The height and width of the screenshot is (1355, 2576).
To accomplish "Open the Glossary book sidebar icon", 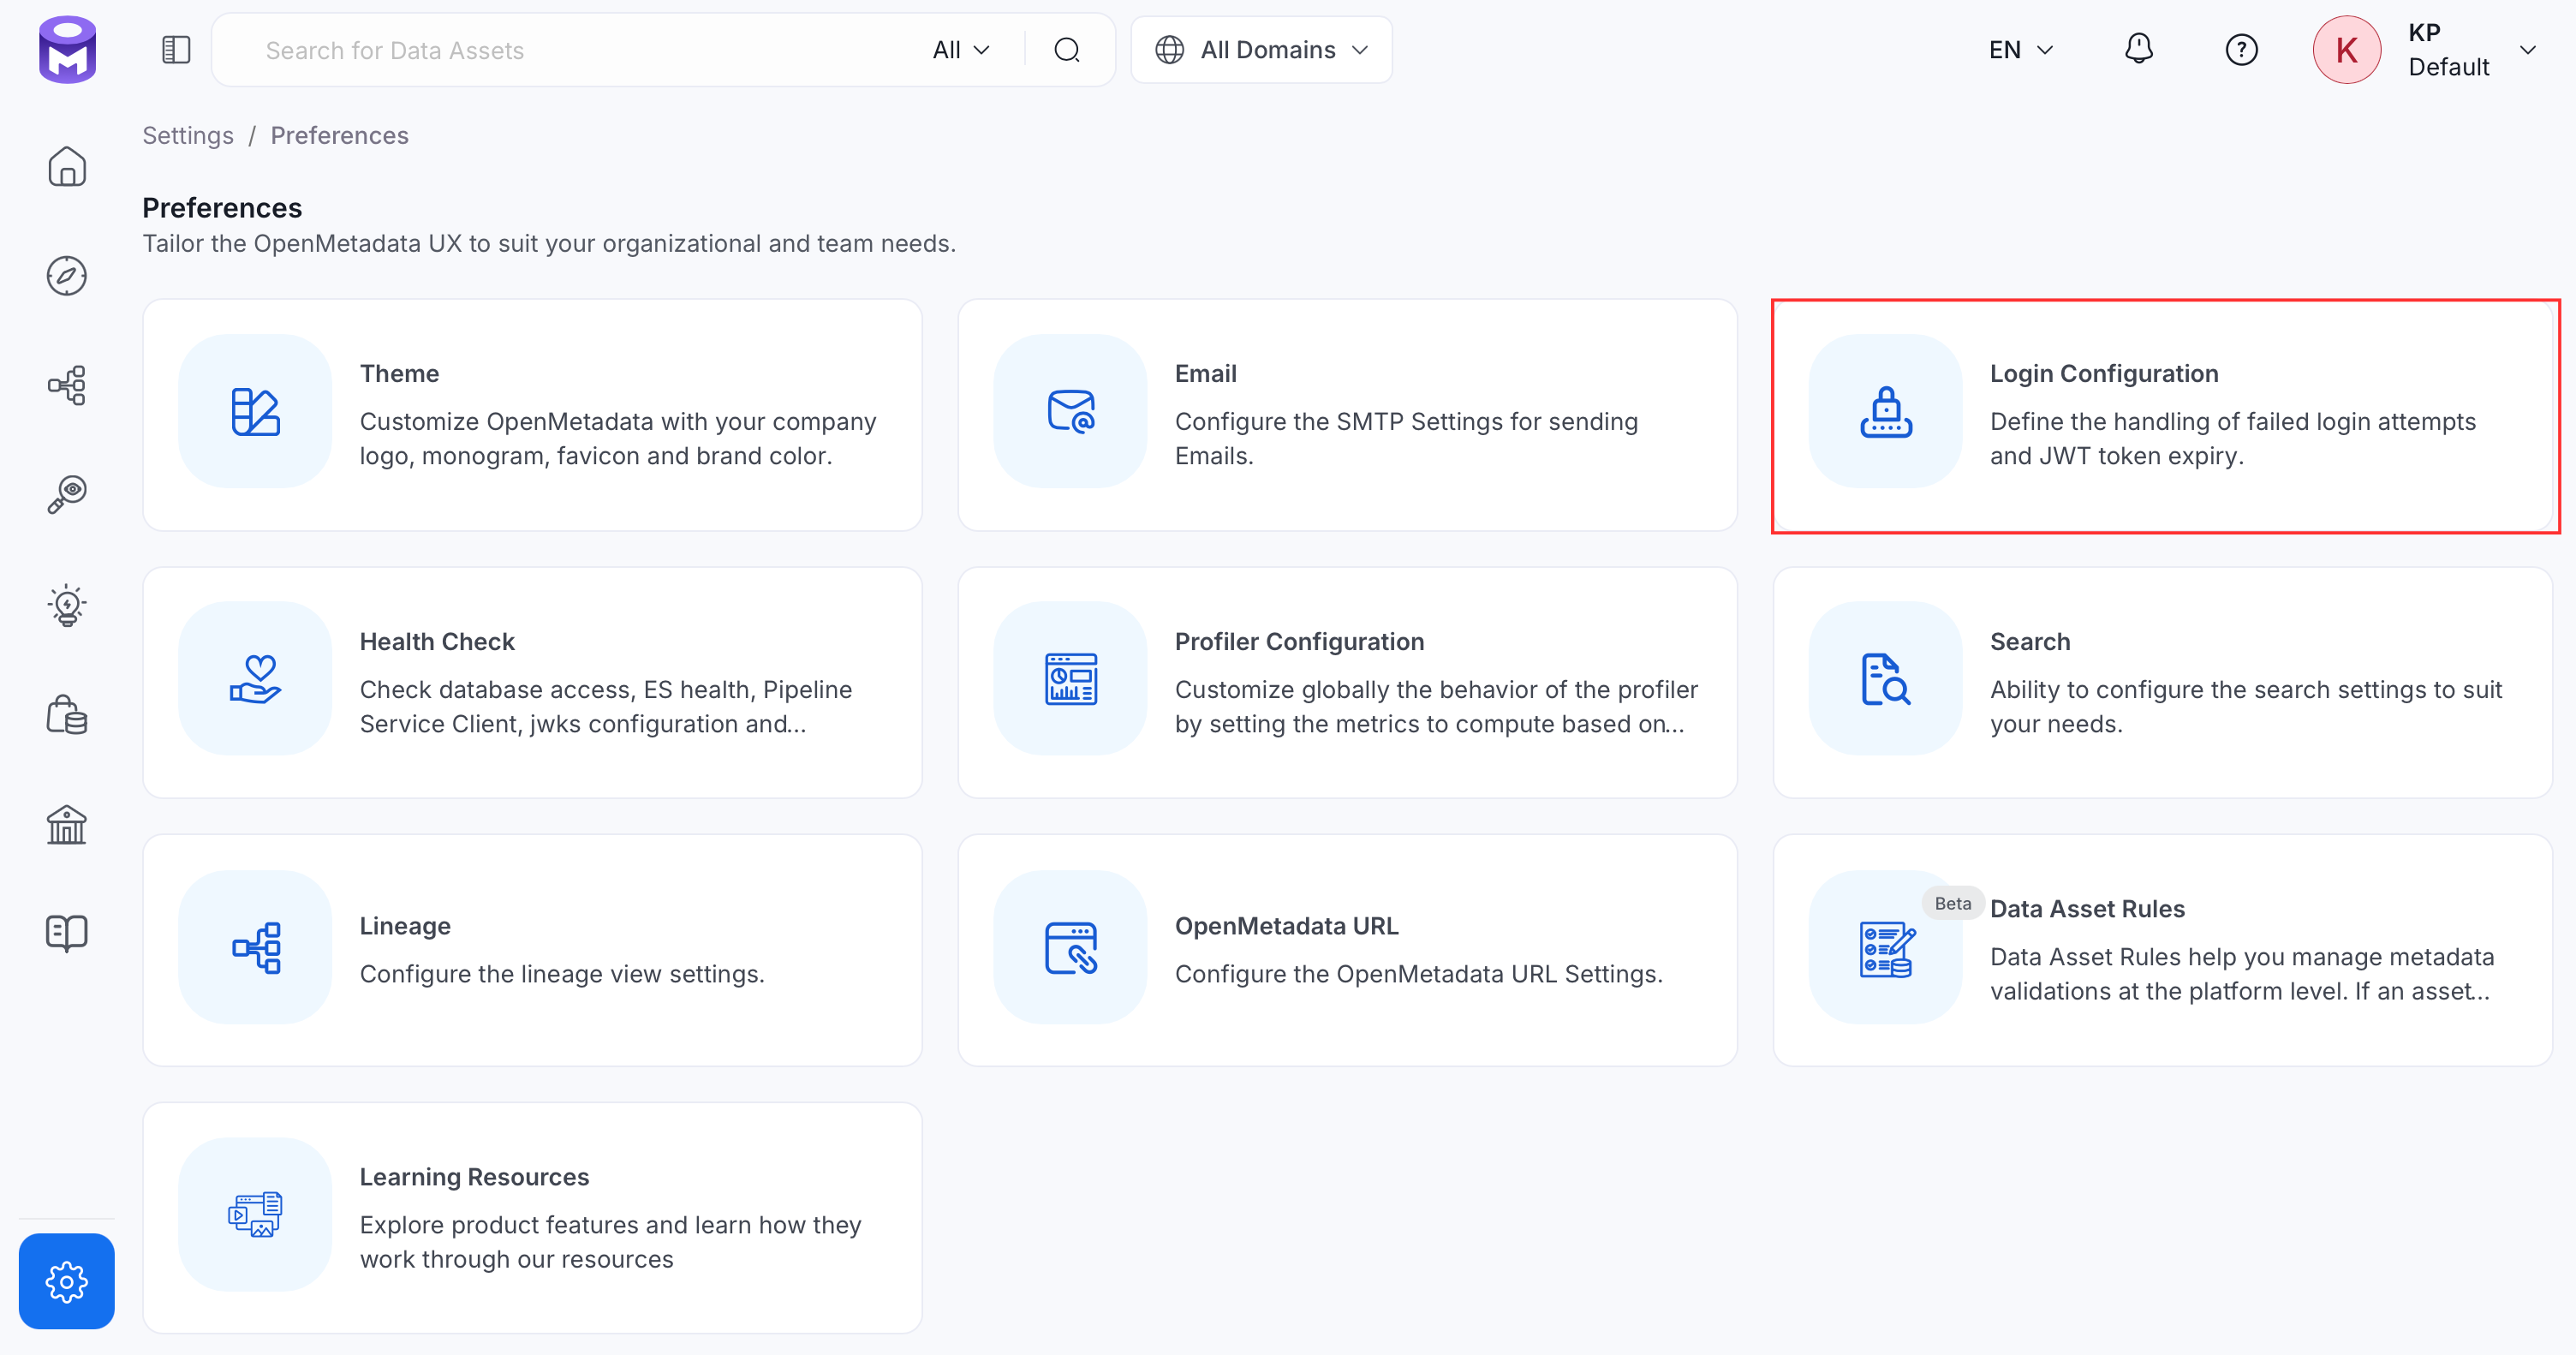I will pyautogui.click(x=67, y=933).
